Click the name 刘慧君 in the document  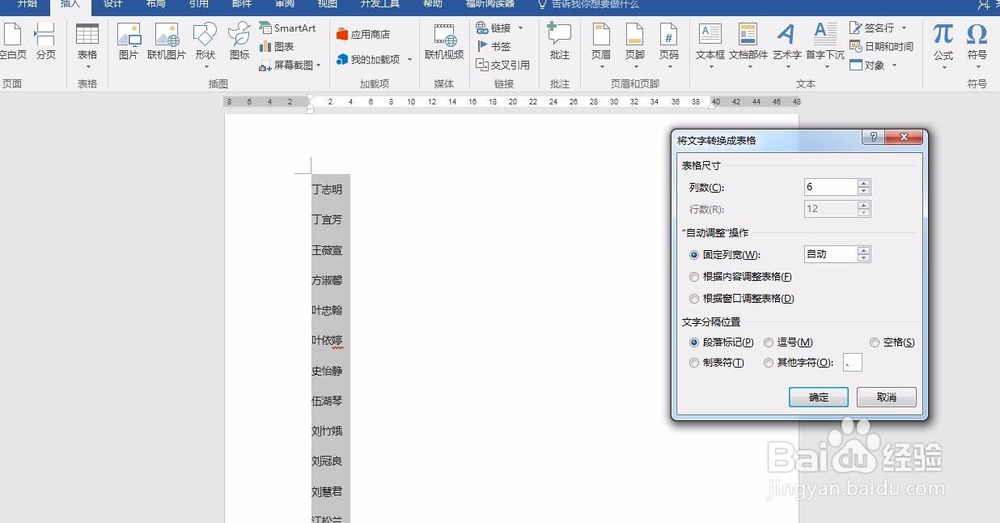(x=327, y=492)
